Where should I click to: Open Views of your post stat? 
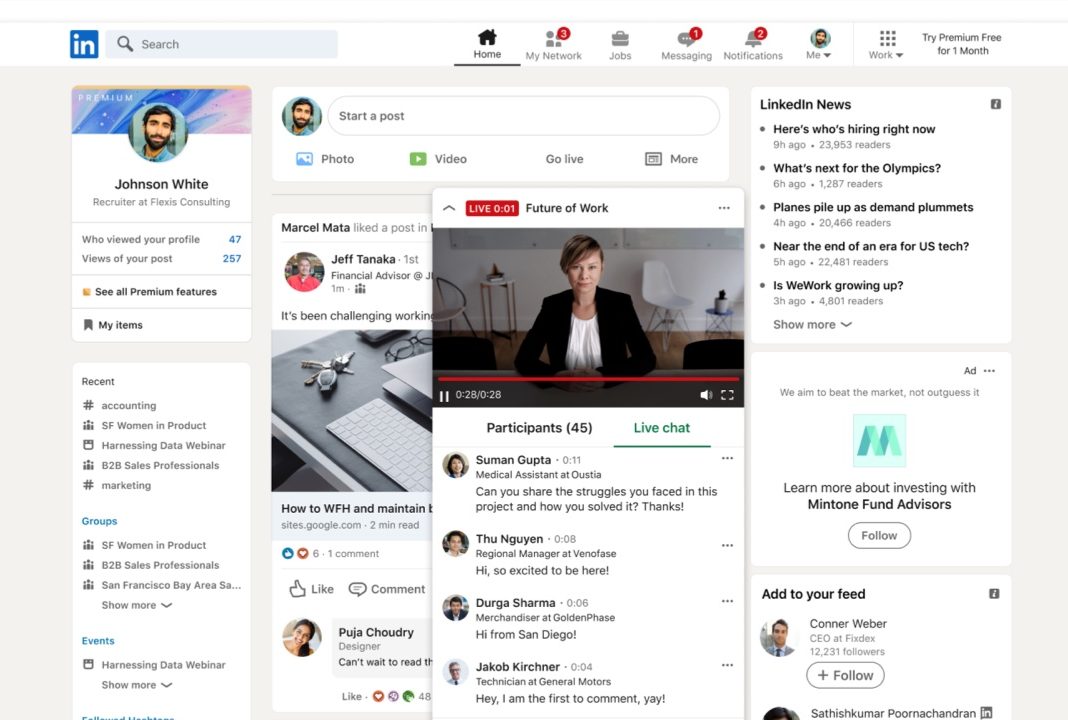pyautogui.click(x=161, y=258)
